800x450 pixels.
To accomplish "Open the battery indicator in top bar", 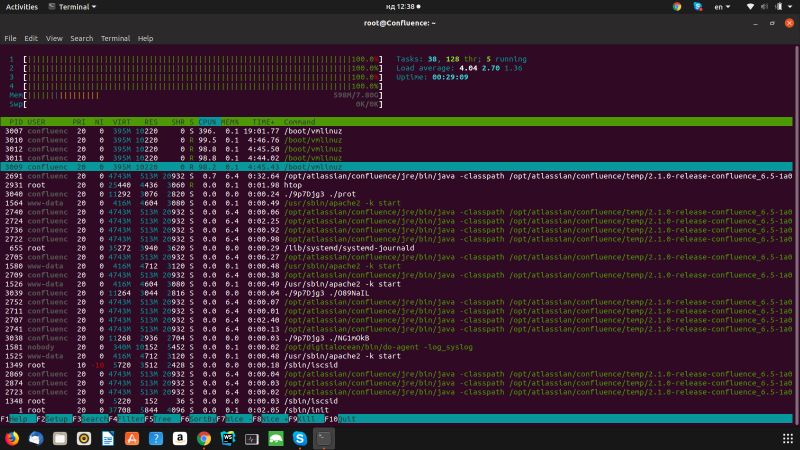I will pos(779,7).
